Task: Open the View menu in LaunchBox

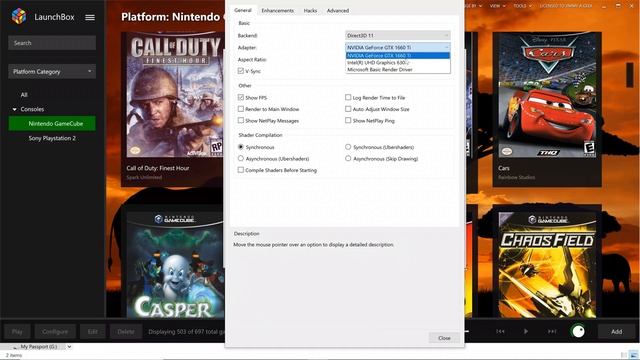Action: point(497,6)
